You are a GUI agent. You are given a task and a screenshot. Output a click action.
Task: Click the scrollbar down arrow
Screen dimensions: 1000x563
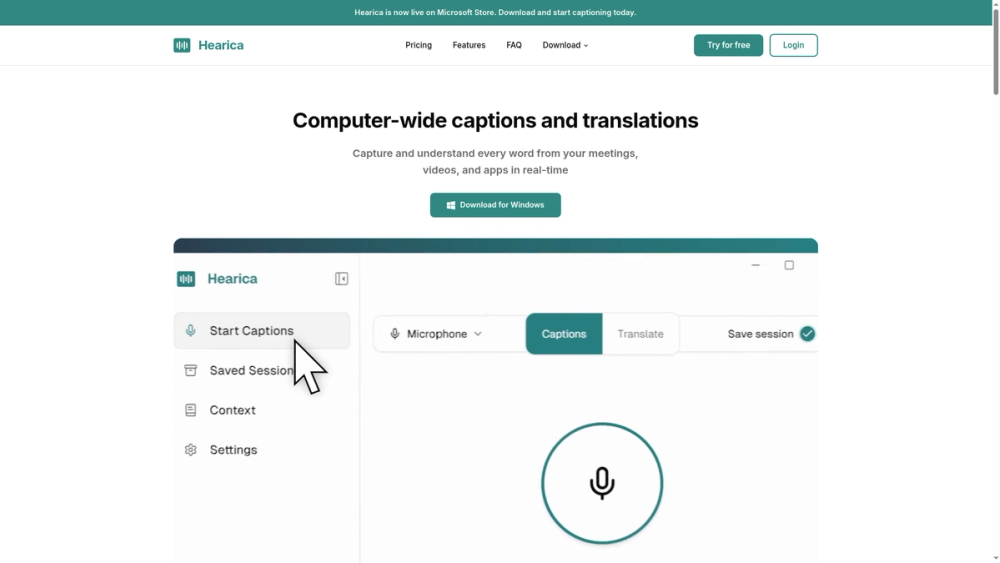[996, 559]
